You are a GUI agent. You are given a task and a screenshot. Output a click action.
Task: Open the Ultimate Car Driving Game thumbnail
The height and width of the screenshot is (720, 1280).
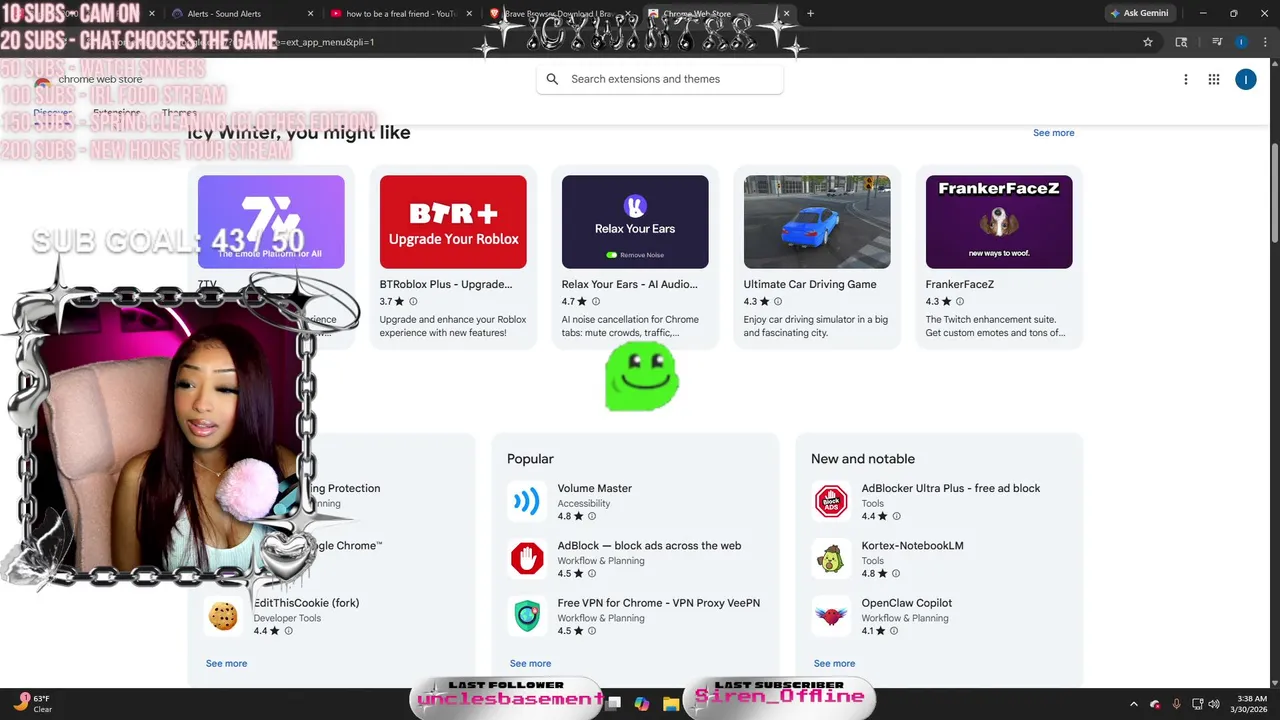click(x=817, y=222)
